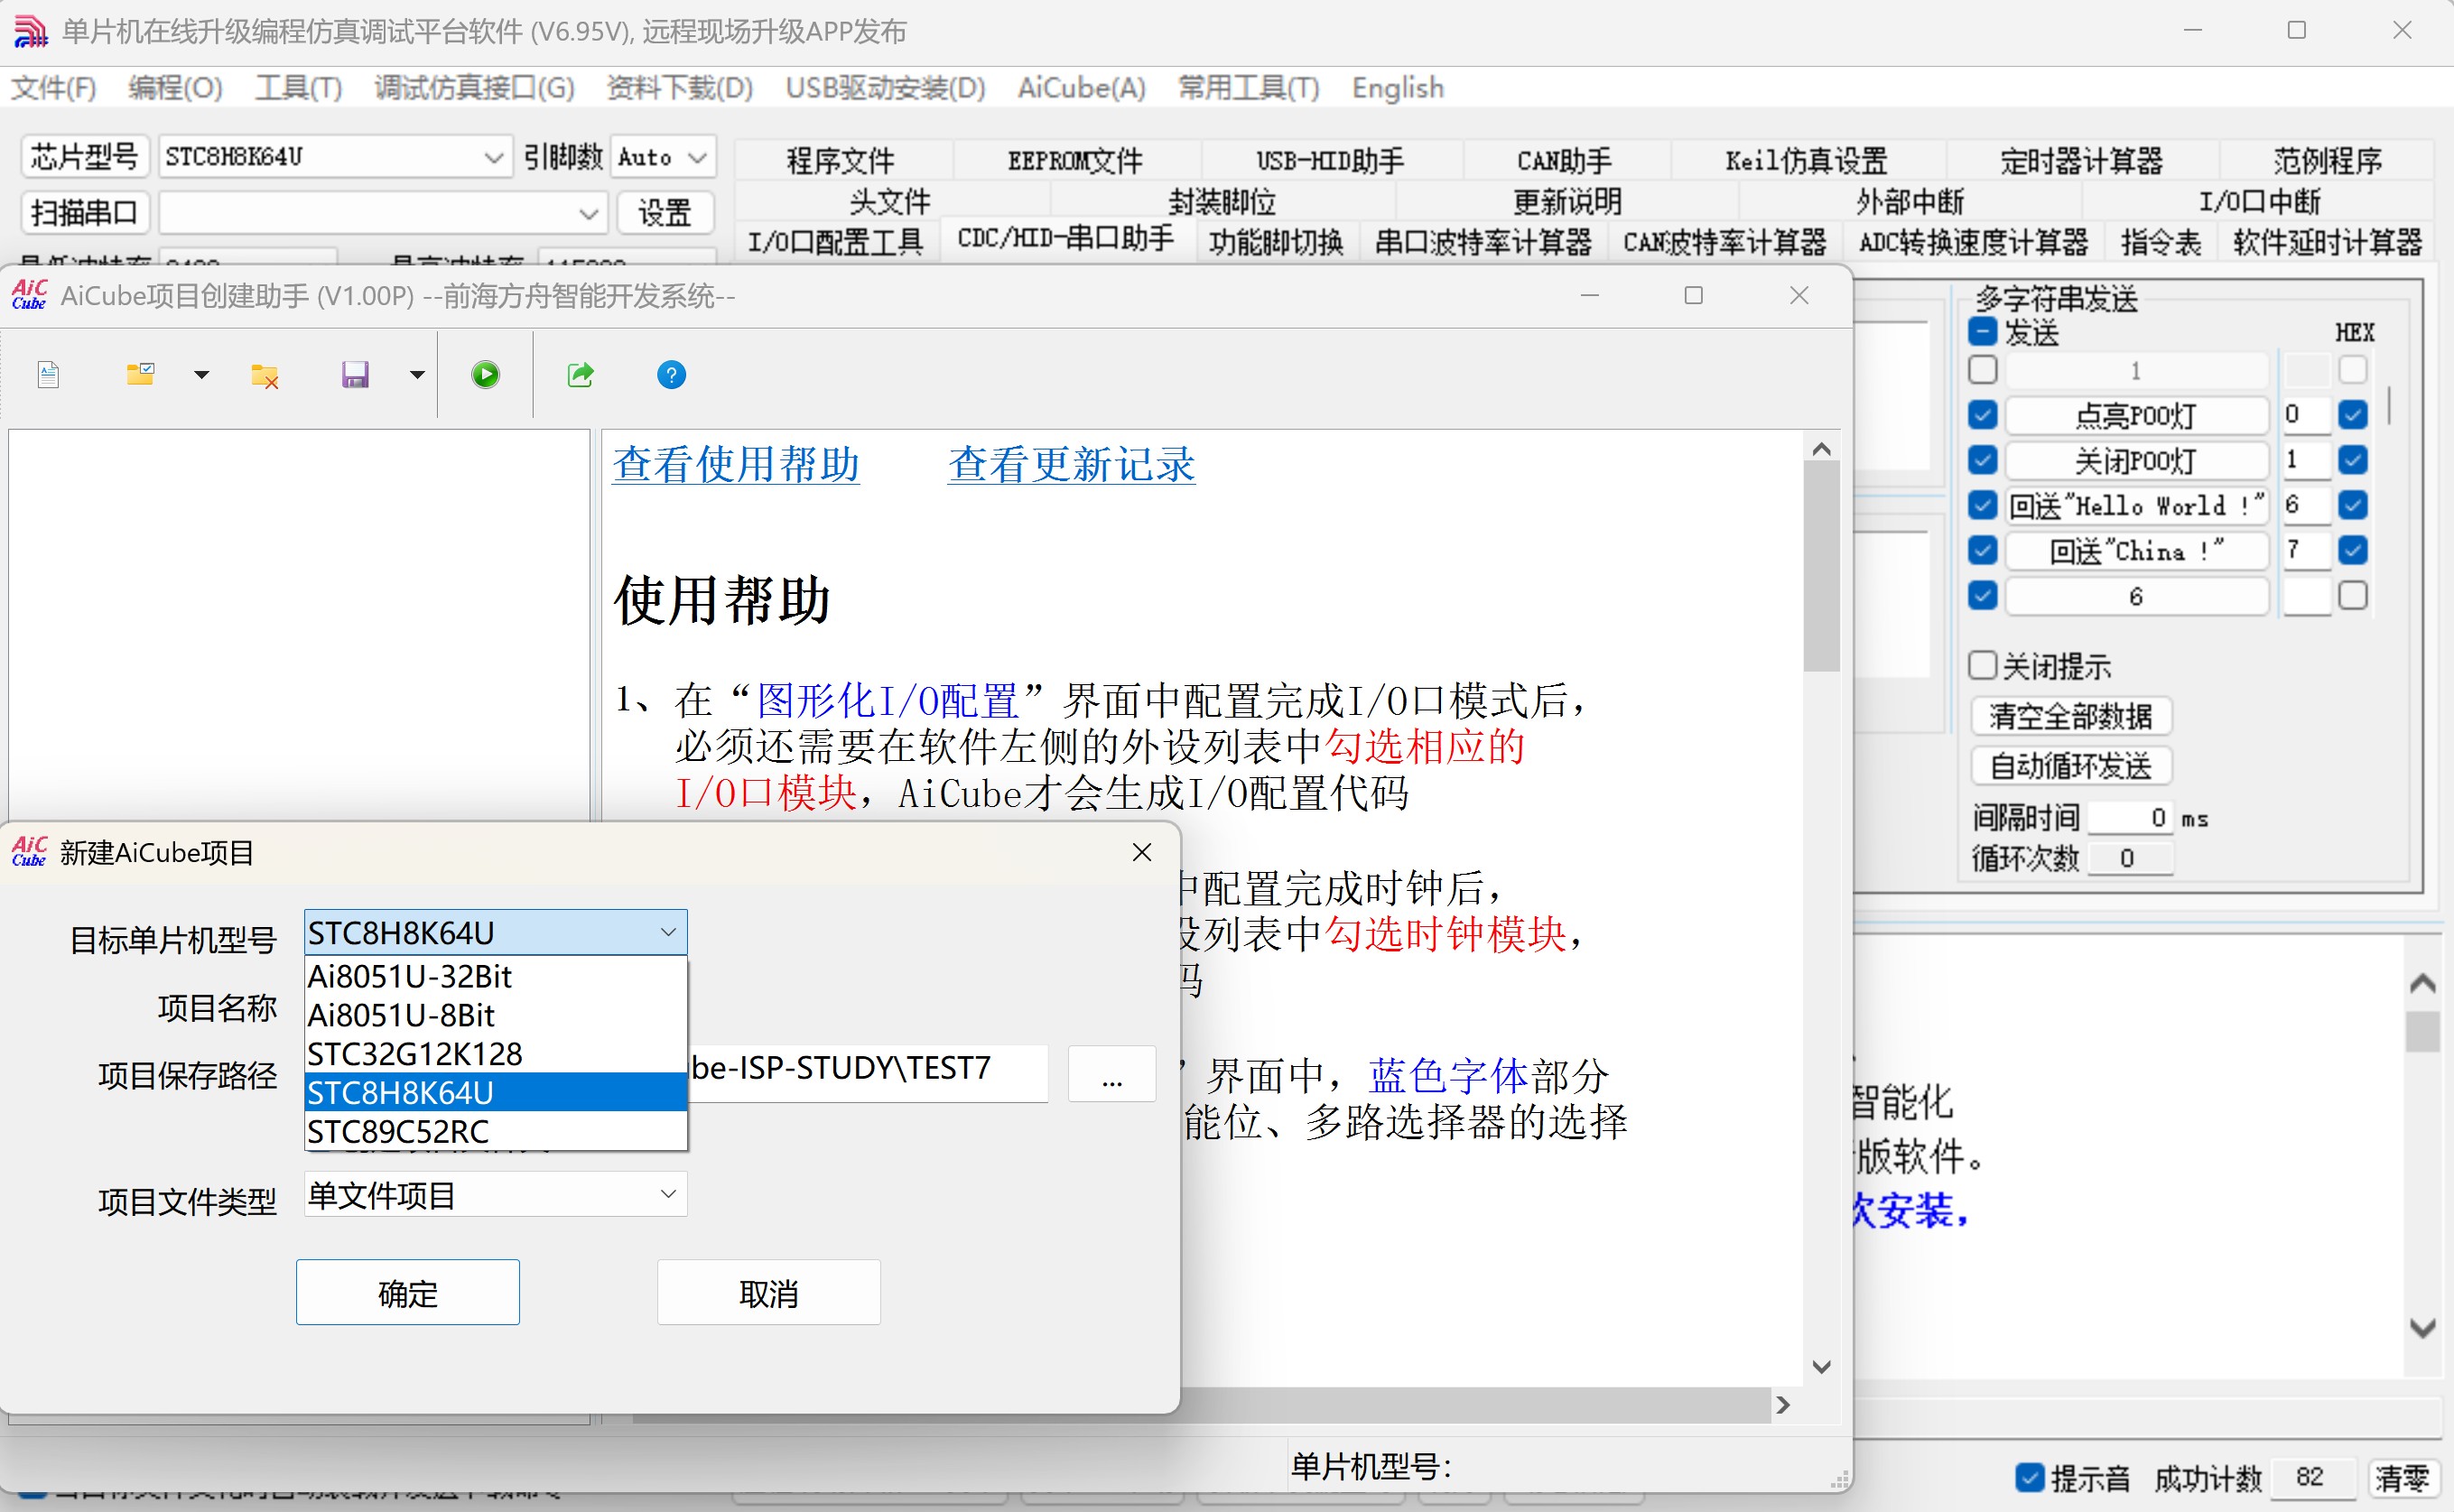Switch to the 定时器计算器 tab
The image size is (2454, 1512).
pyautogui.click(x=2081, y=160)
